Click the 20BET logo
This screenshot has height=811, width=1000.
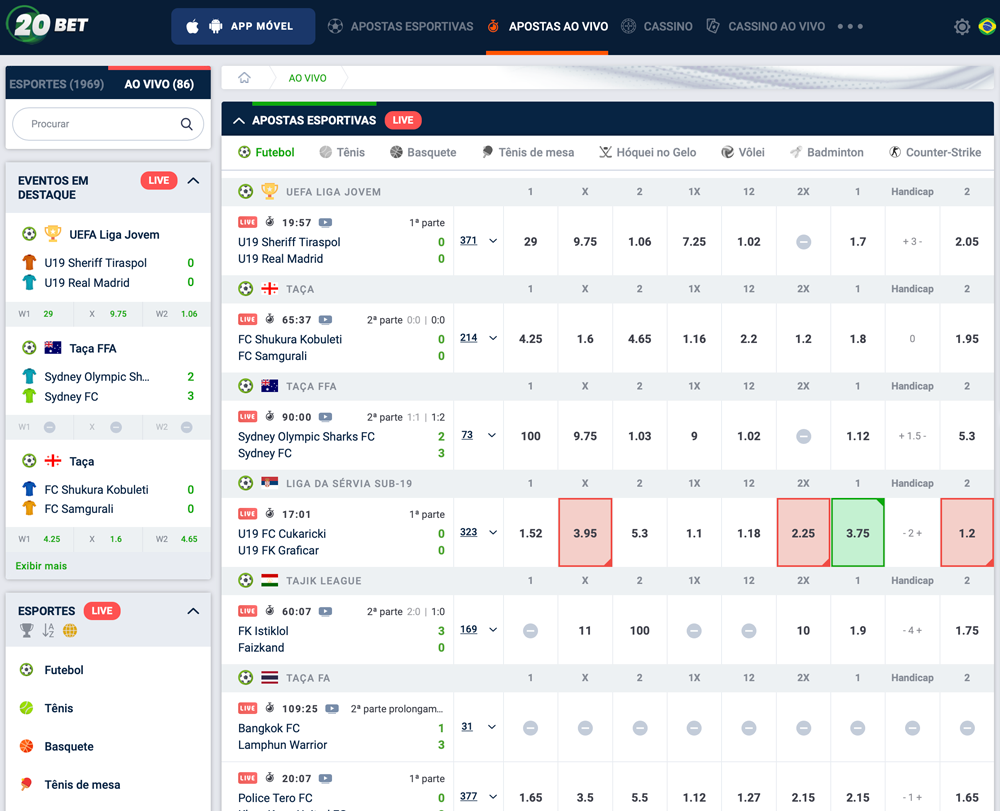point(47,24)
